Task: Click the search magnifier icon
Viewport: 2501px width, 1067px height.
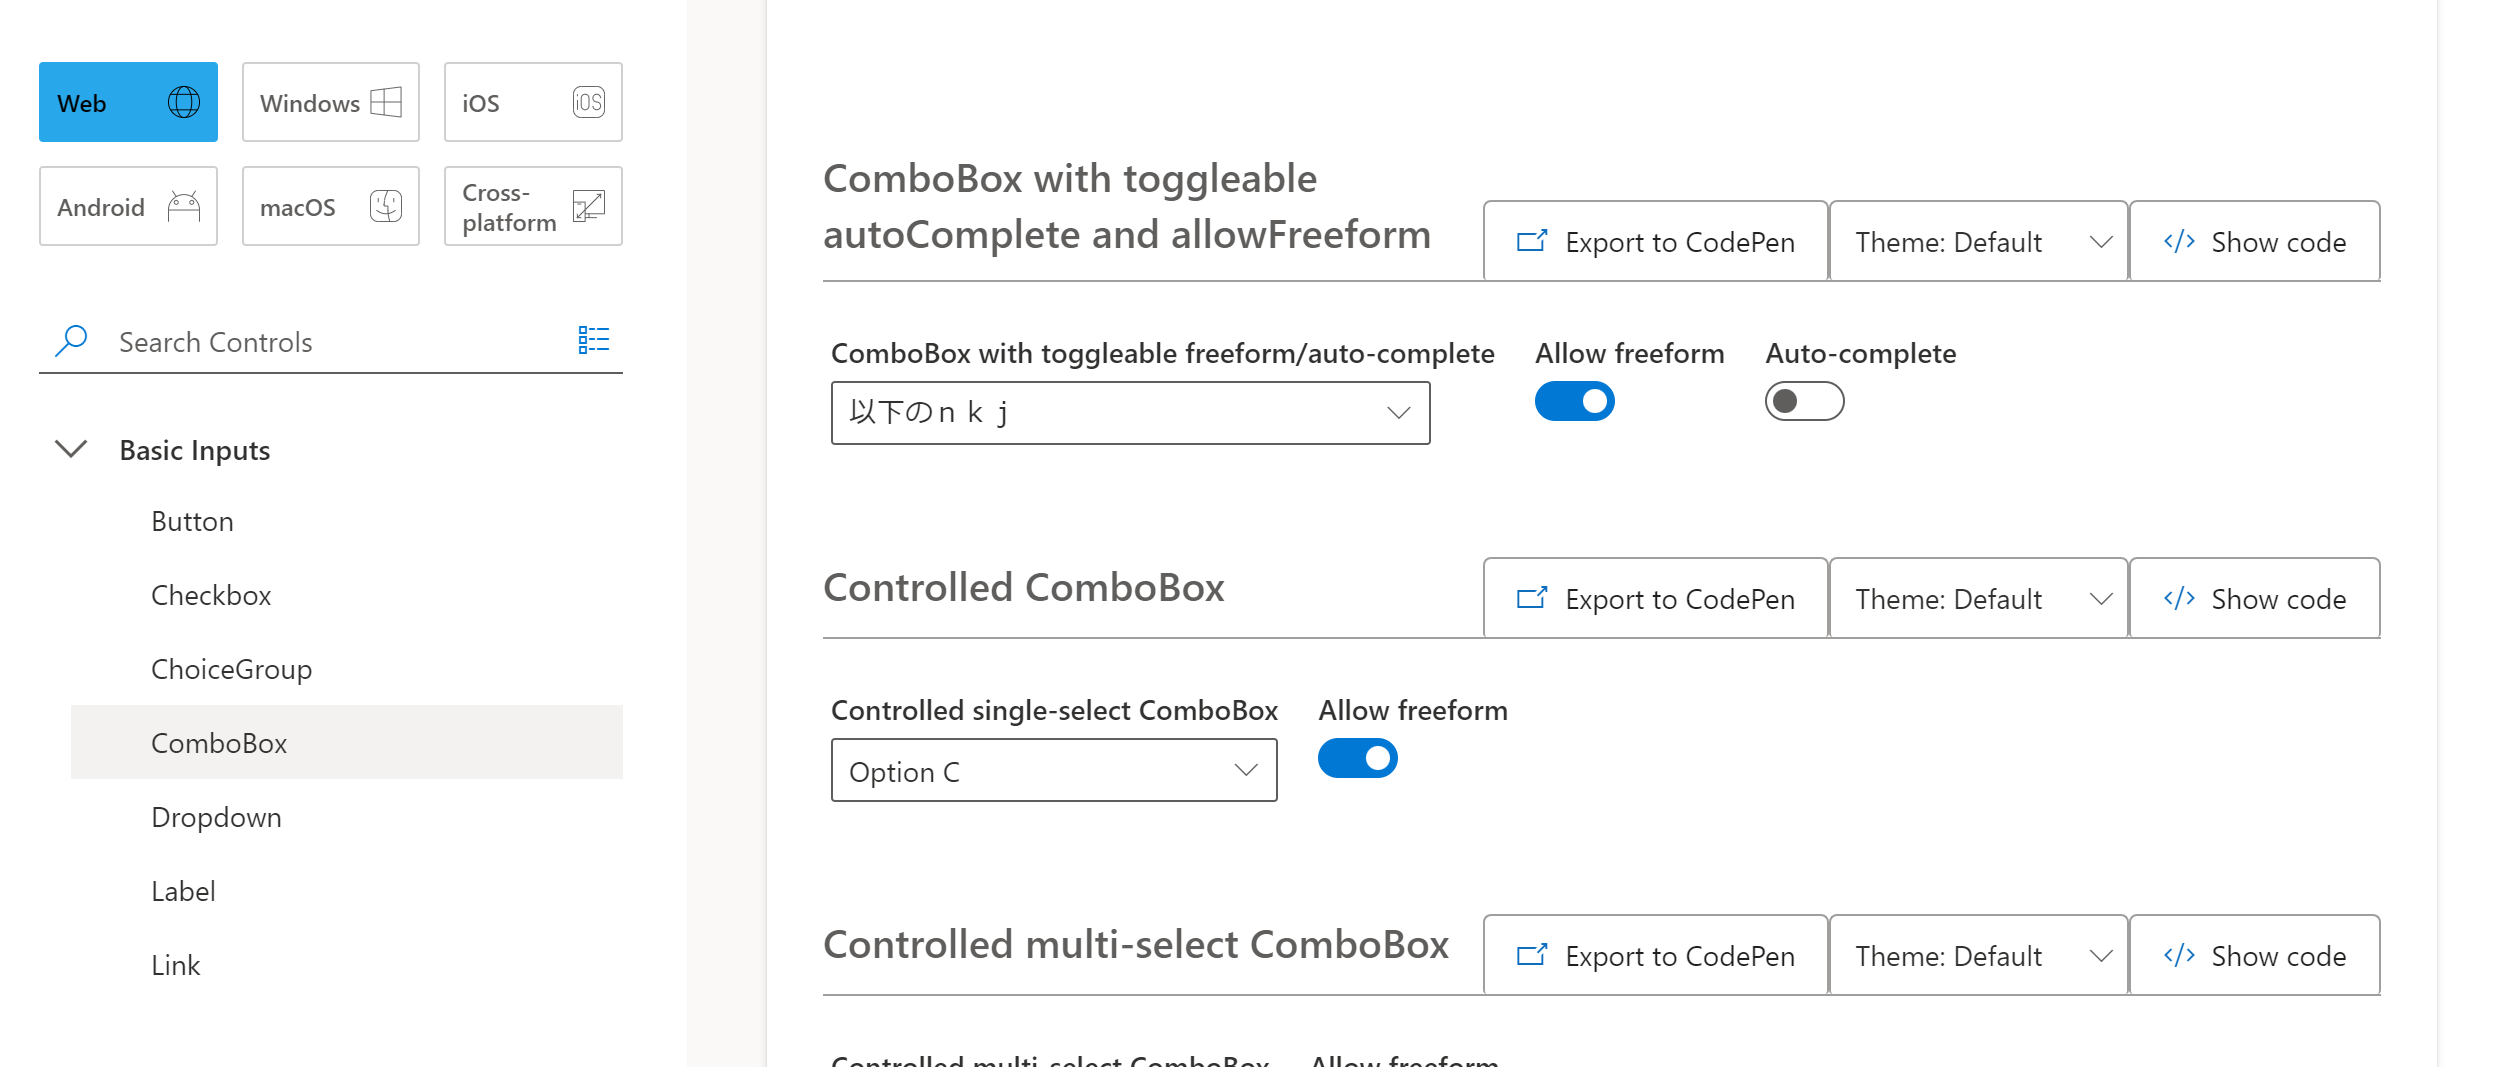Action: coord(71,341)
